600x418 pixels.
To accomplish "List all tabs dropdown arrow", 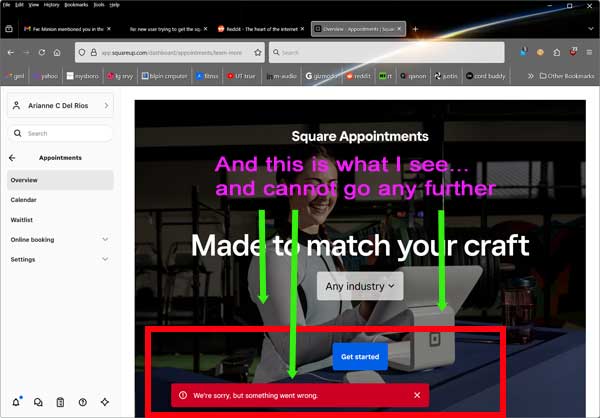I will point(590,29).
